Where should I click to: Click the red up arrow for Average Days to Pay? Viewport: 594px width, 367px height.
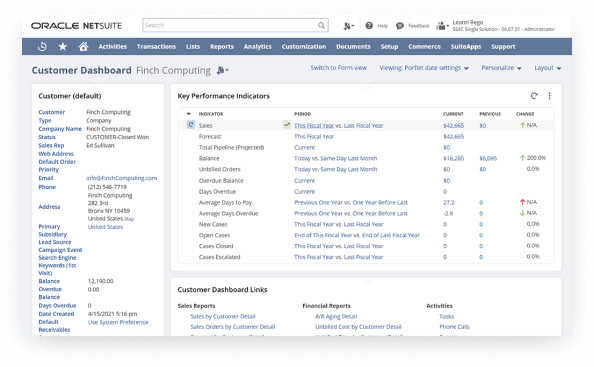click(522, 202)
